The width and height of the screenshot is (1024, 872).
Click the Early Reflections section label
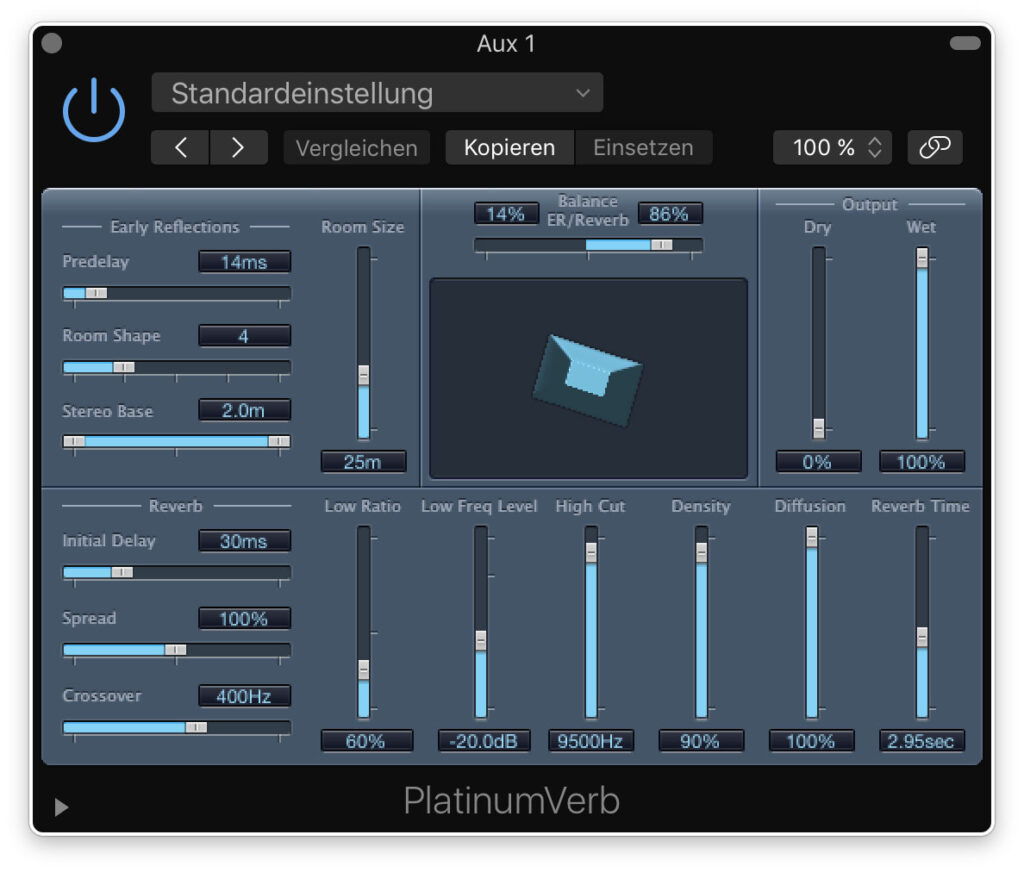click(x=175, y=227)
